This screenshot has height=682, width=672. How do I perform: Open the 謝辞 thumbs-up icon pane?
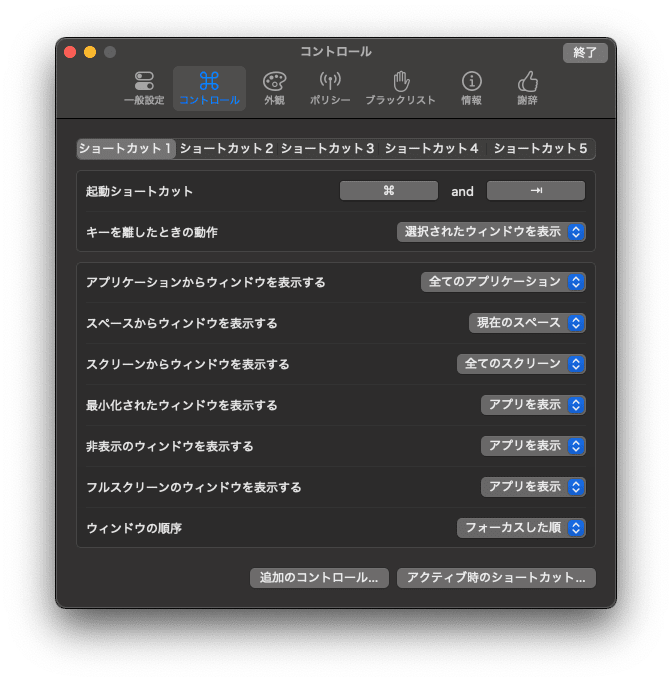(x=528, y=88)
